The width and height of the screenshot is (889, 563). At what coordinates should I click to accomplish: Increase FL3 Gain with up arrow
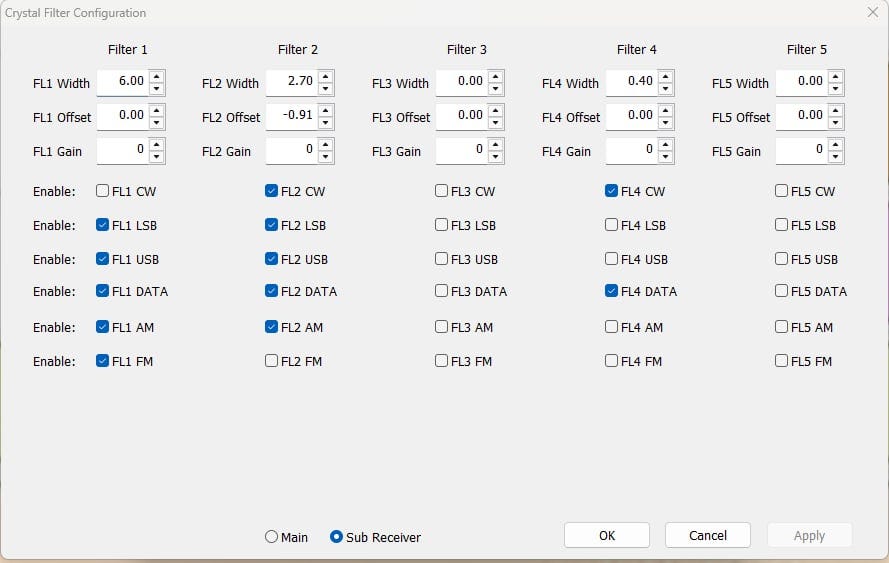click(496, 145)
